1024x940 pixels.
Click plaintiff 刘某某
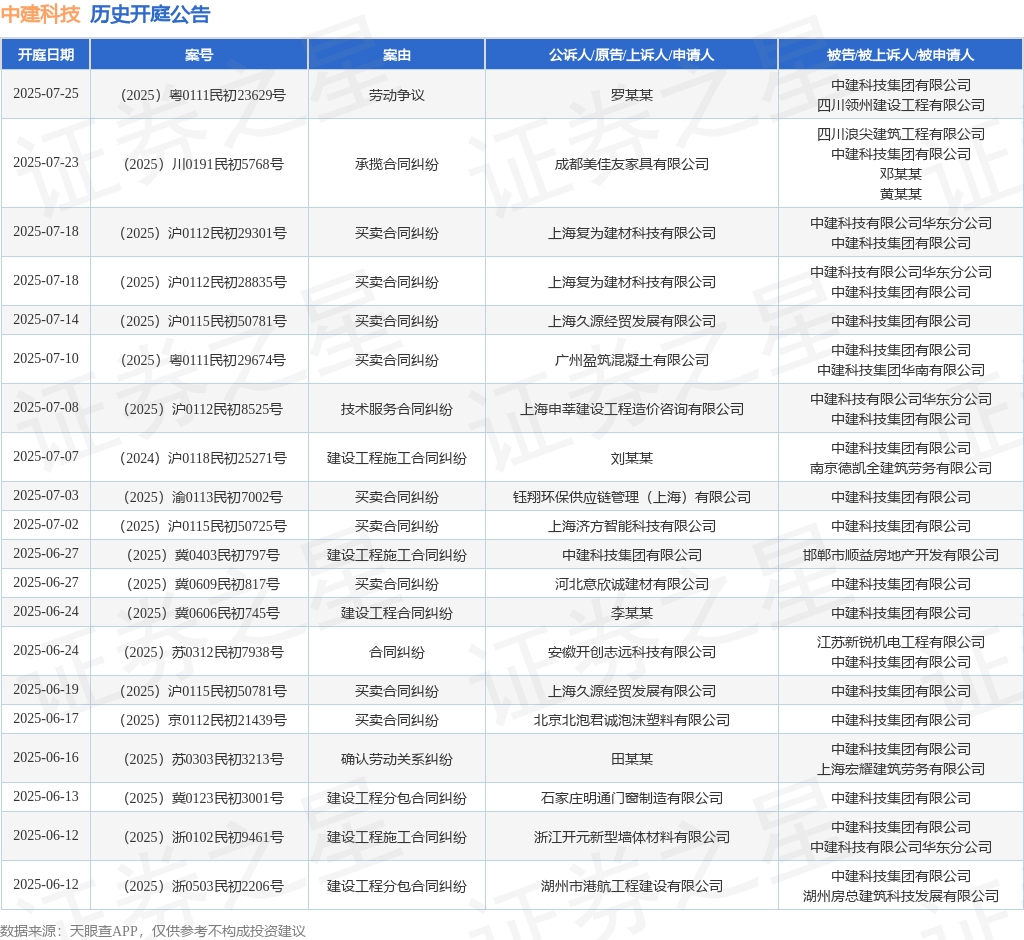(632, 458)
